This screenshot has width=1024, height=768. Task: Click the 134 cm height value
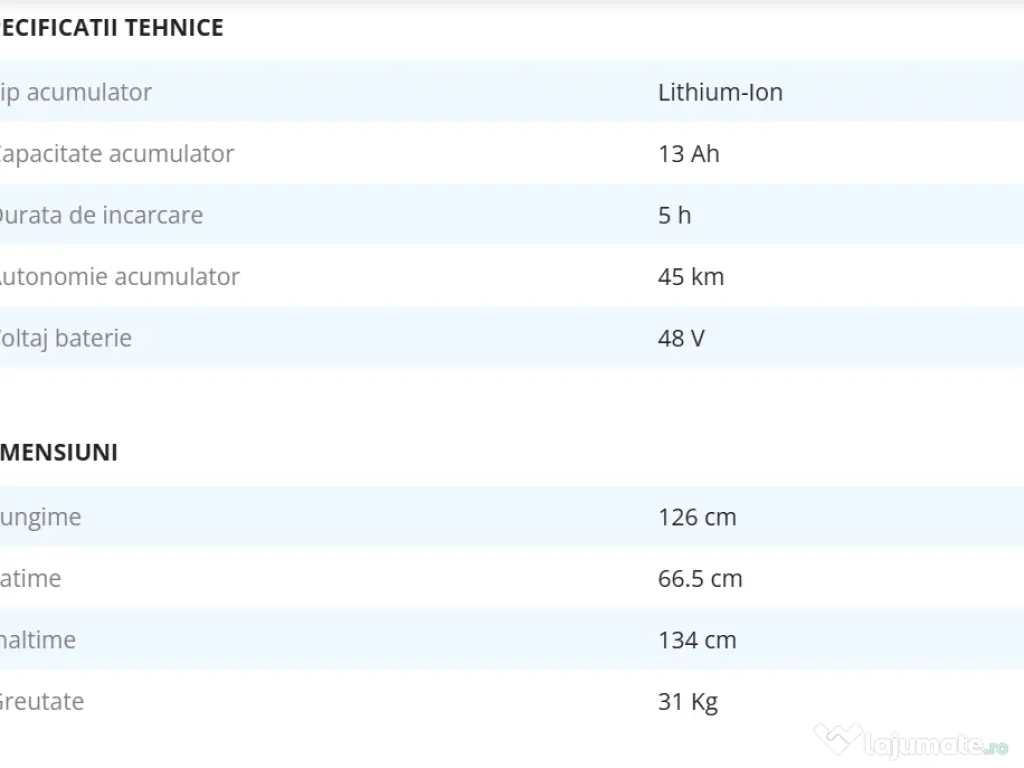[696, 640]
